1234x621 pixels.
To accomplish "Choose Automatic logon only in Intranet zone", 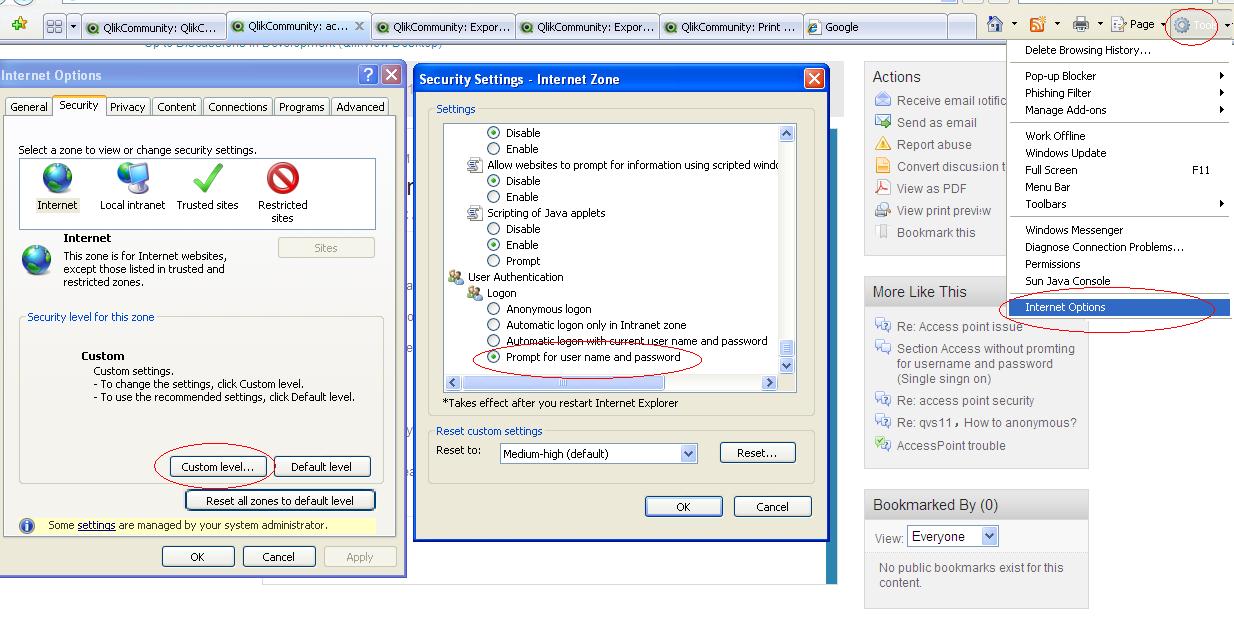I will point(493,325).
